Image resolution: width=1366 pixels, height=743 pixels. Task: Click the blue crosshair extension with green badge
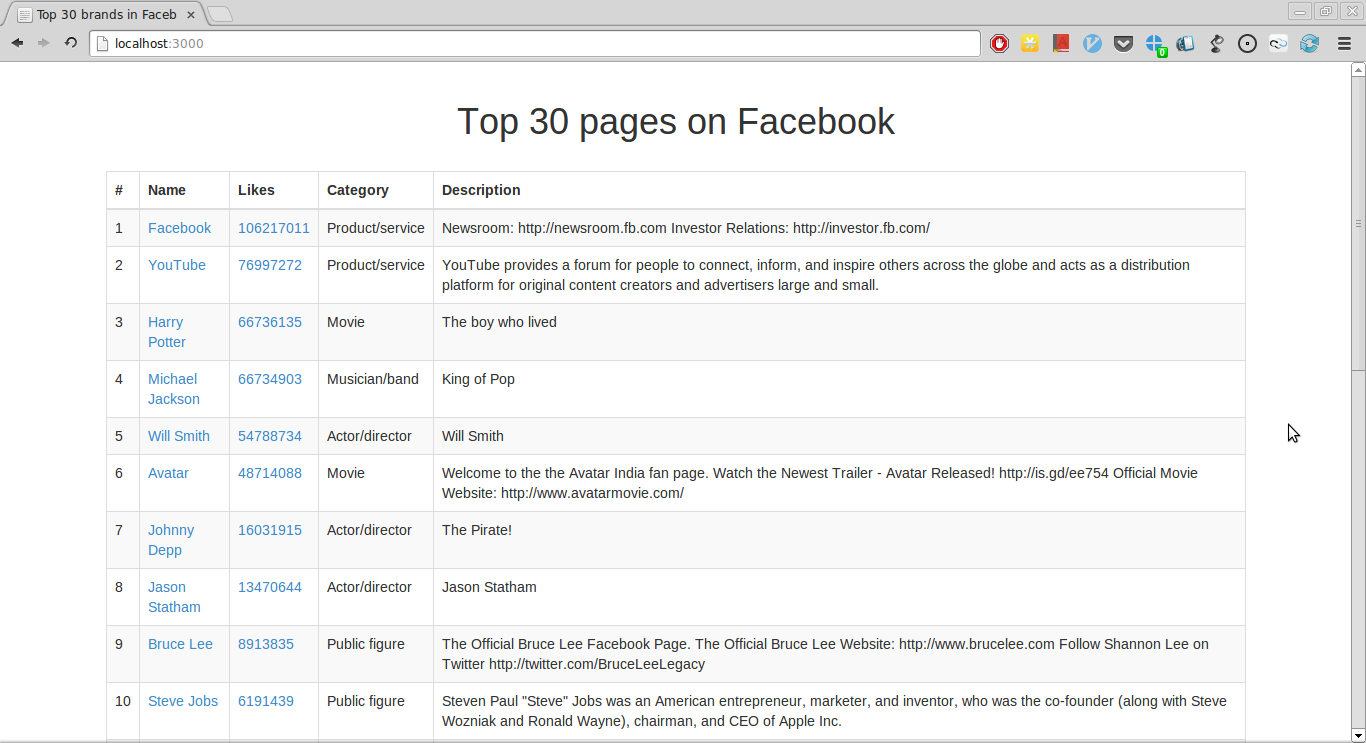tap(1155, 44)
